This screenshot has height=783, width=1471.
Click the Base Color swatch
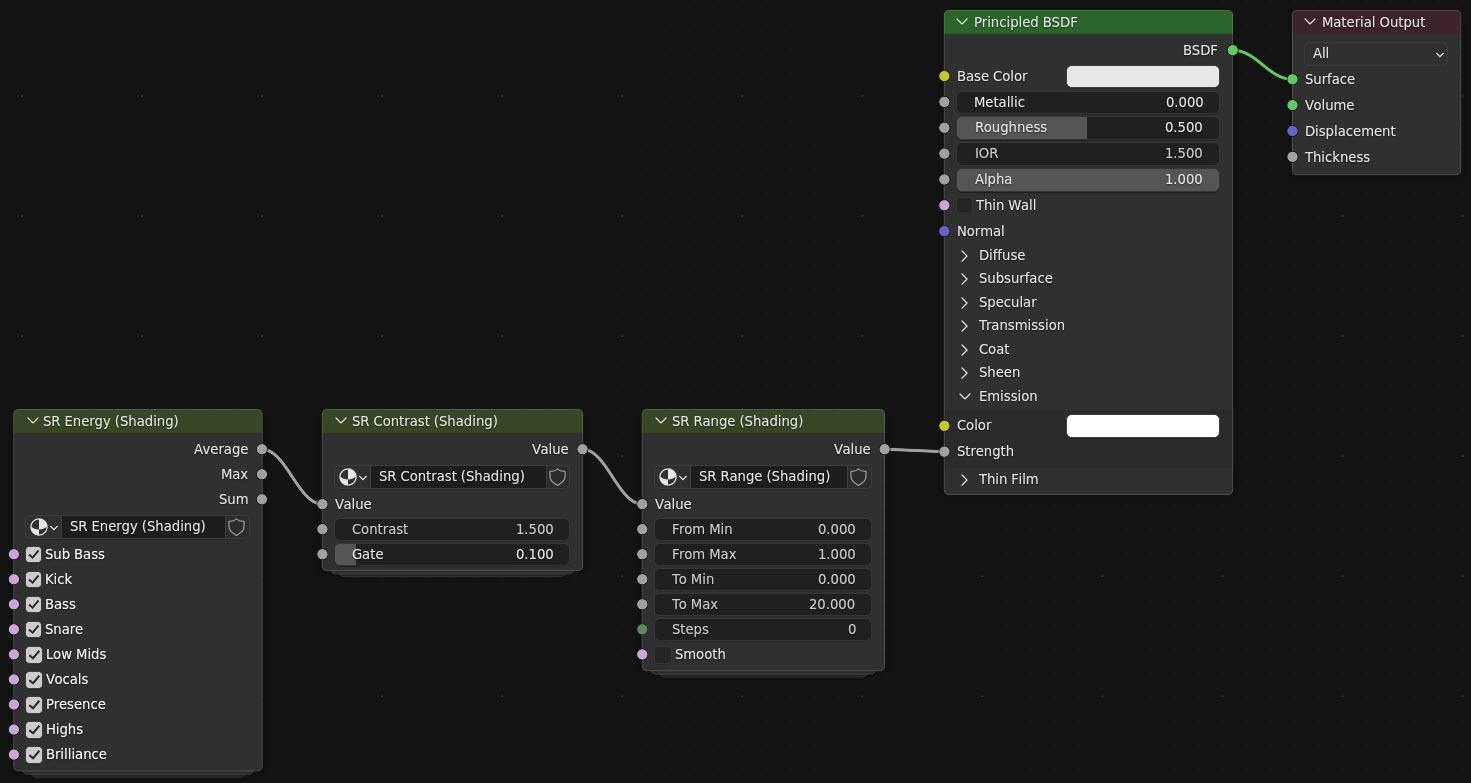pyautogui.click(x=1143, y=76)
